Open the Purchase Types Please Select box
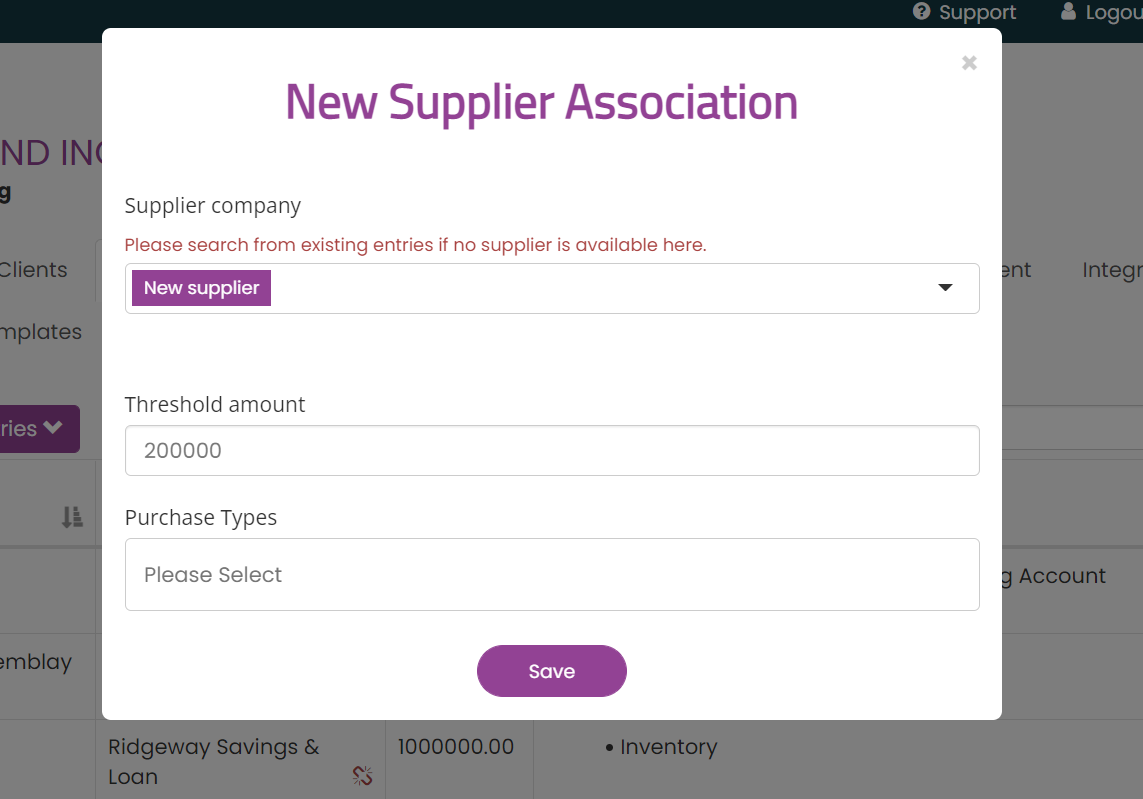 (552, 574)
